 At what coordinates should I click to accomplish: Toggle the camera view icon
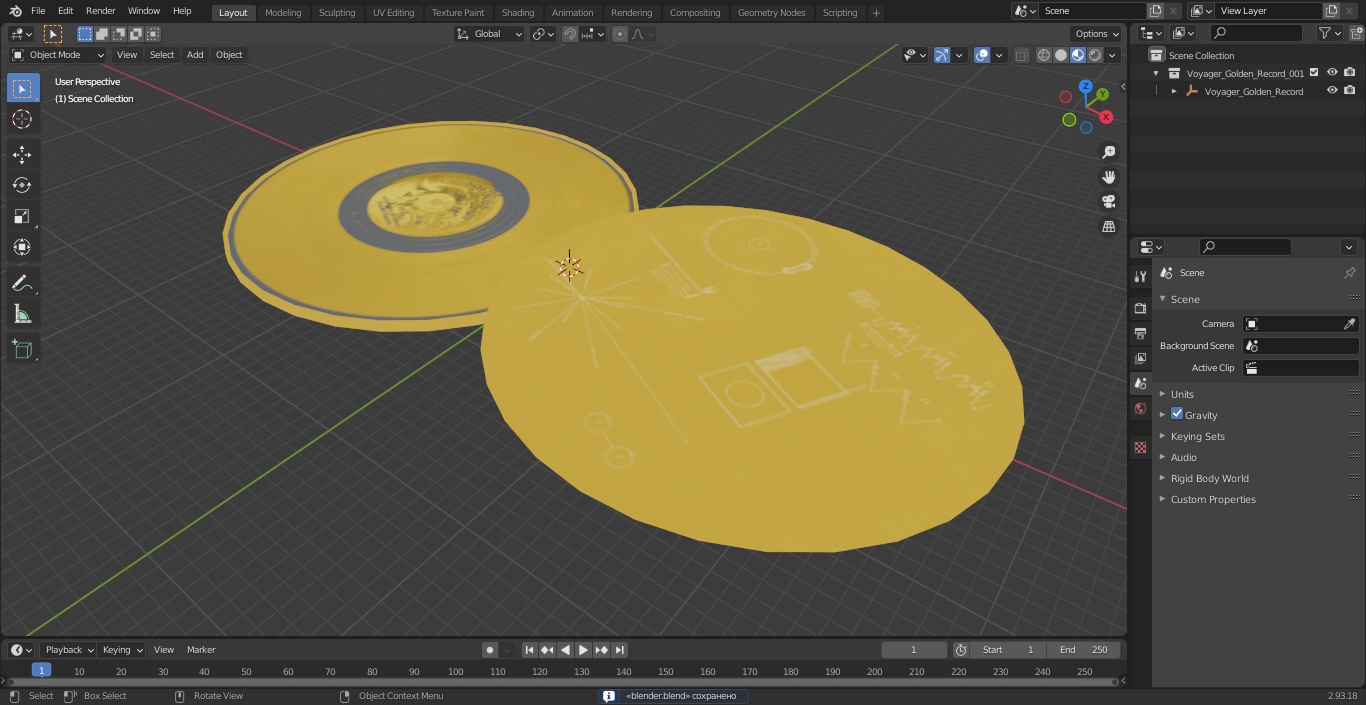(1108, 202)
